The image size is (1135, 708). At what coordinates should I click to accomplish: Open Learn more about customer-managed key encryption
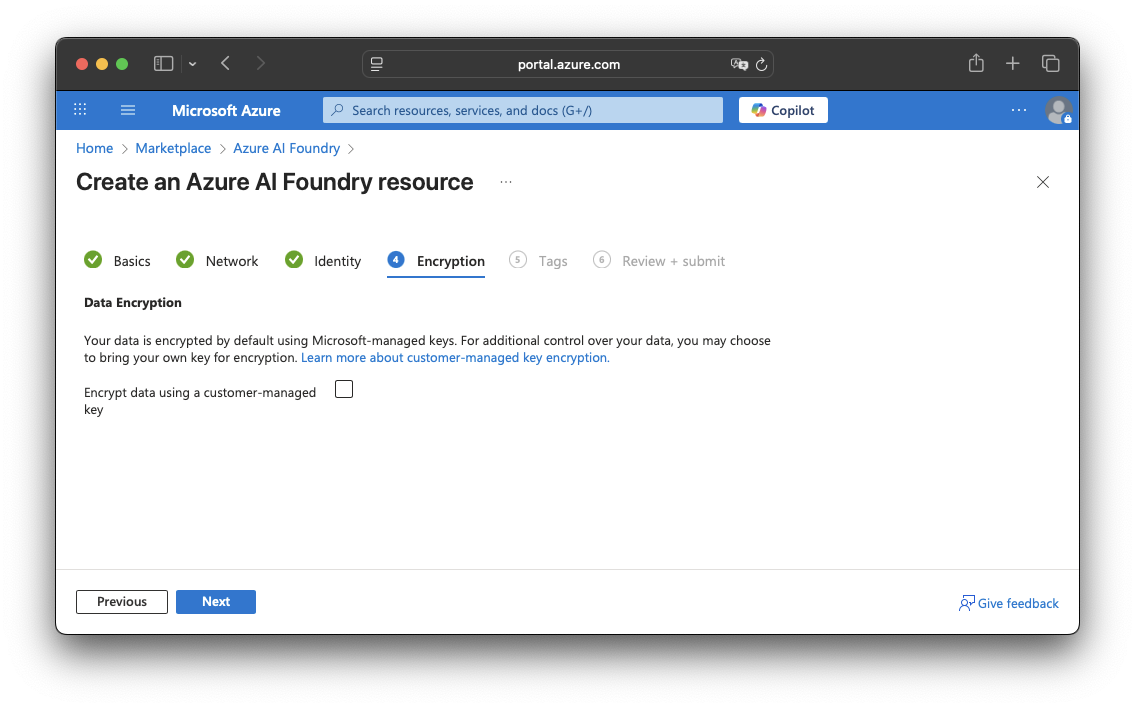tap(455, 358)
